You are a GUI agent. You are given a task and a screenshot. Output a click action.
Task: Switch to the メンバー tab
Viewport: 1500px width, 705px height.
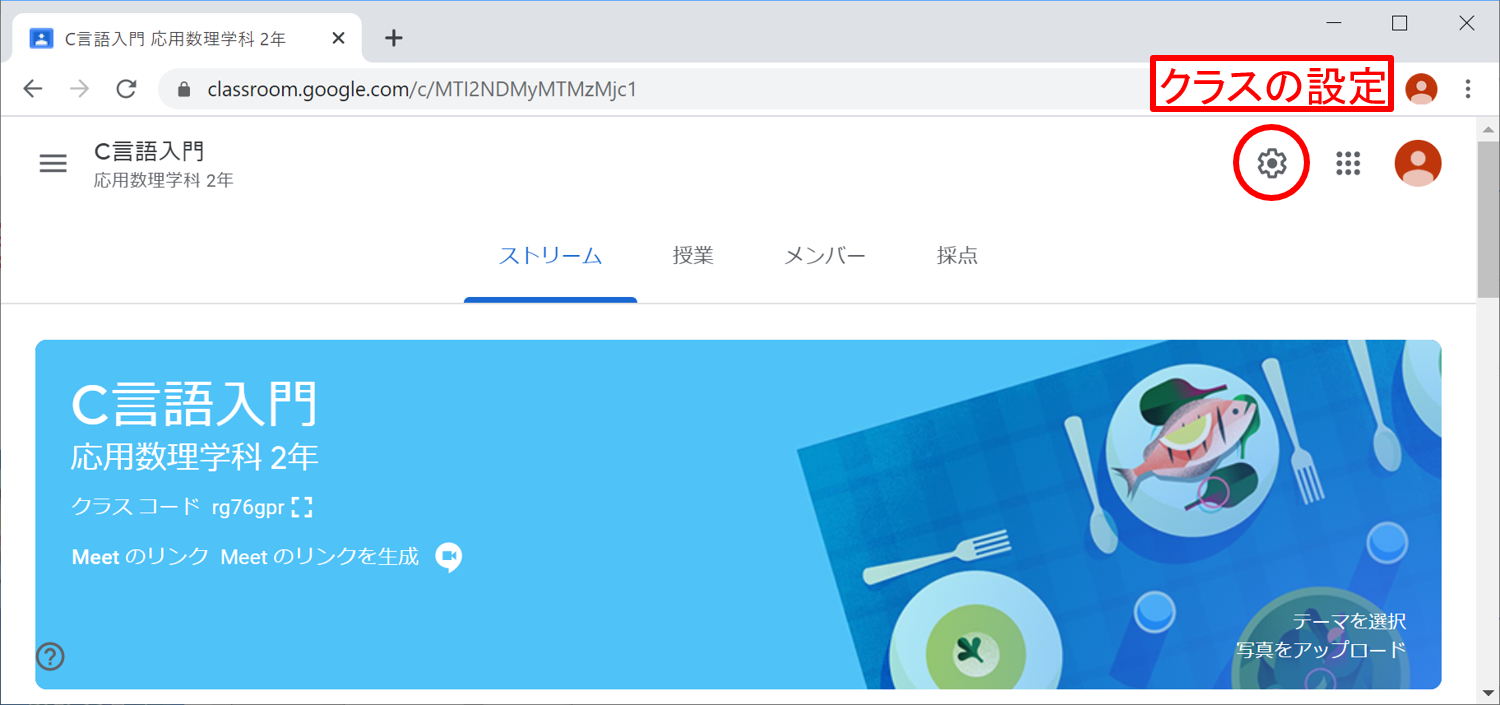(x=825, y=256)
